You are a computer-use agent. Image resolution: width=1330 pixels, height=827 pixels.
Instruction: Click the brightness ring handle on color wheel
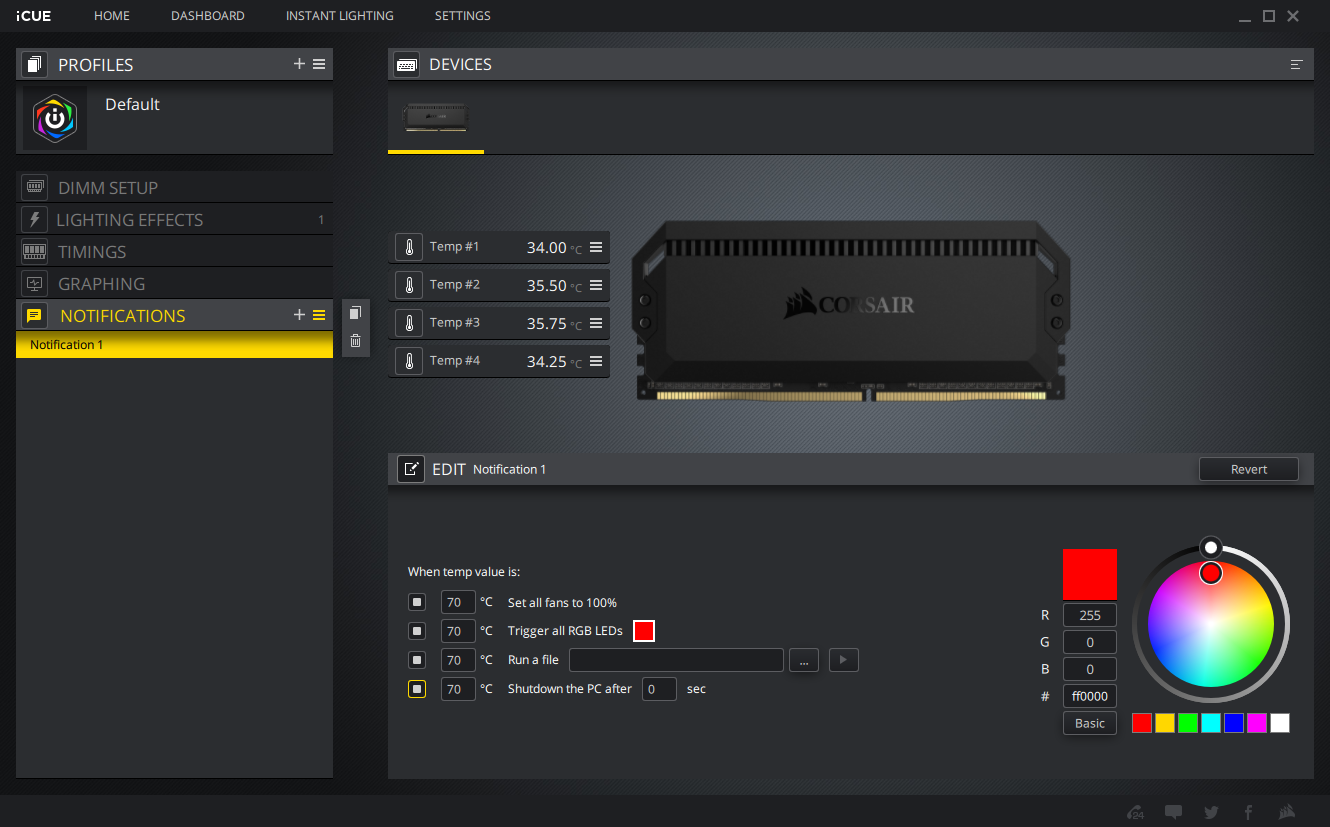click(x=1211, y=547)
